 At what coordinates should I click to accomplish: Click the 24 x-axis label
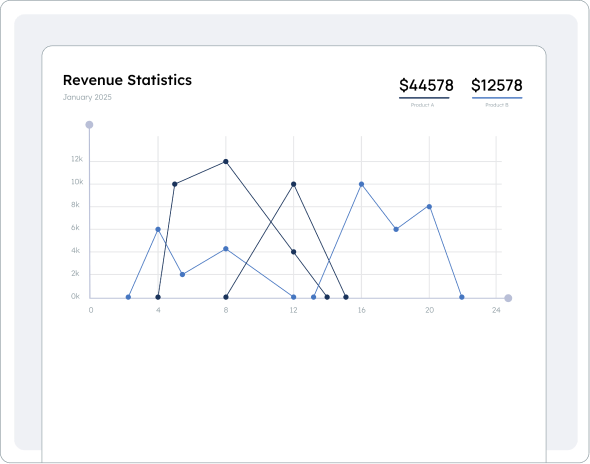pyautogui.click(x=496, y=310)
